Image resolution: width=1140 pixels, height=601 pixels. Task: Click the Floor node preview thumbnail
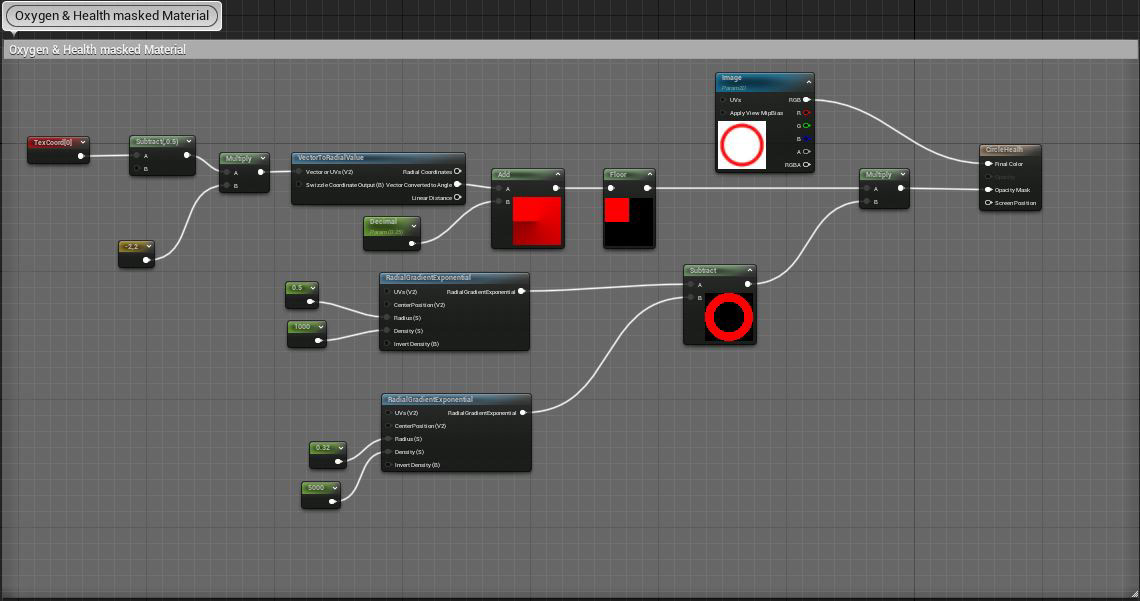pos(628,222)
